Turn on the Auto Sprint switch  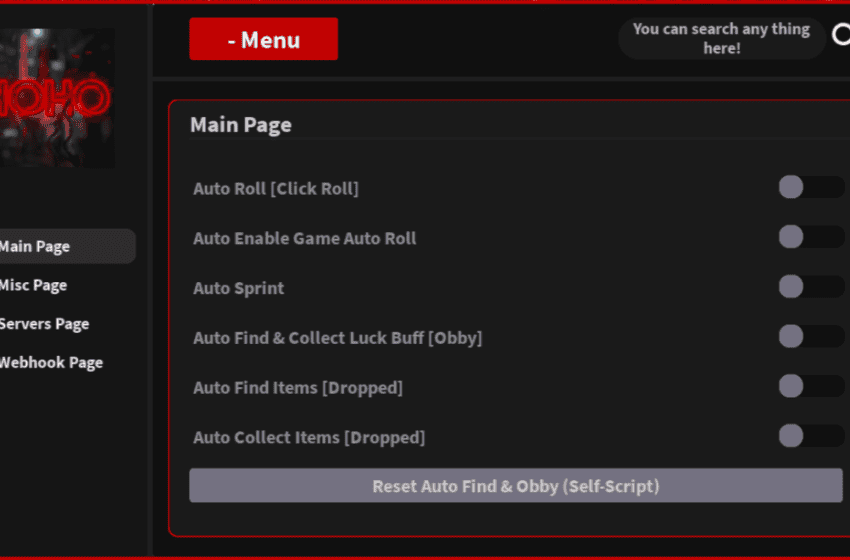click(812, 286)
